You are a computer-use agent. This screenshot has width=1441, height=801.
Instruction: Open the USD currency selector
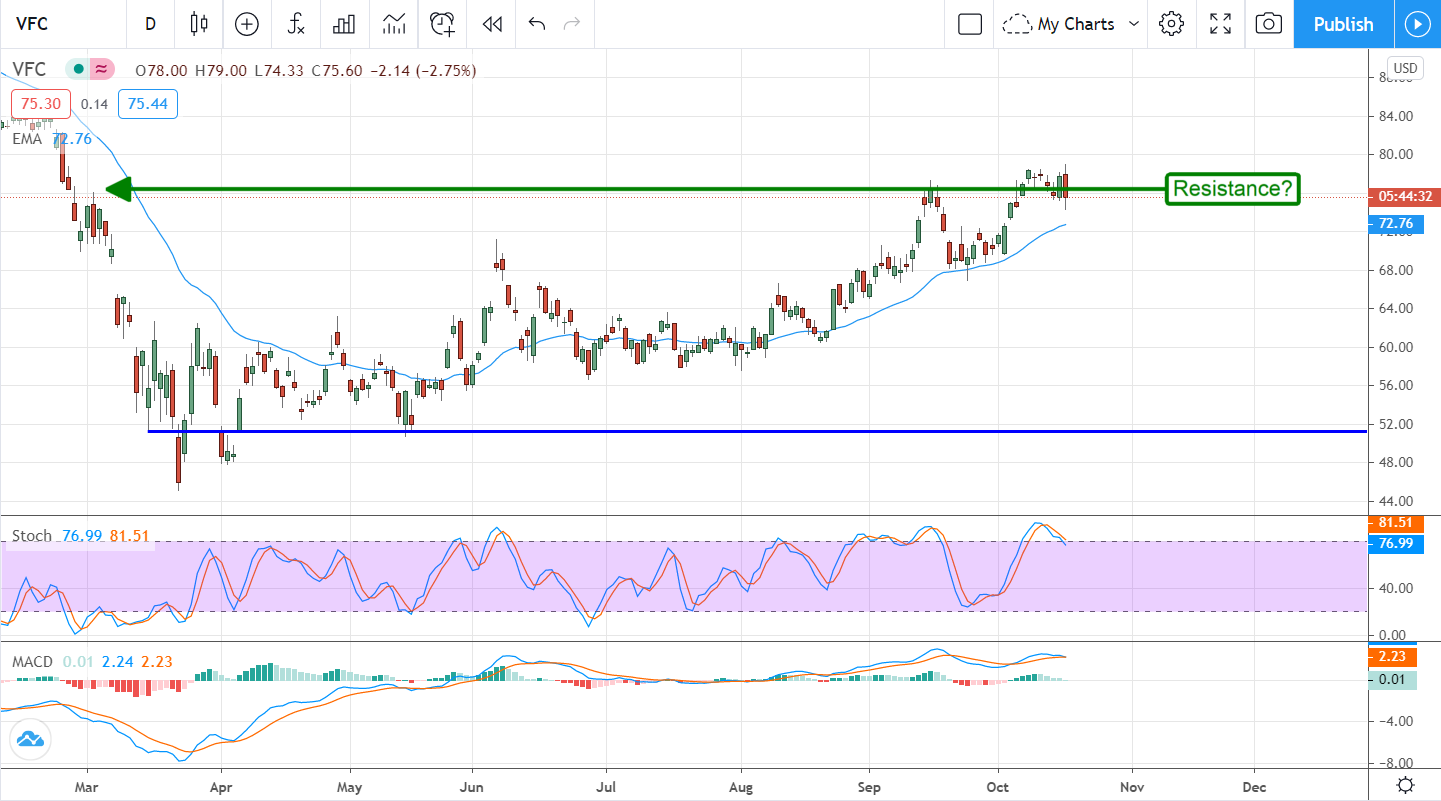pyautogui.click(x=1405, y=69)
